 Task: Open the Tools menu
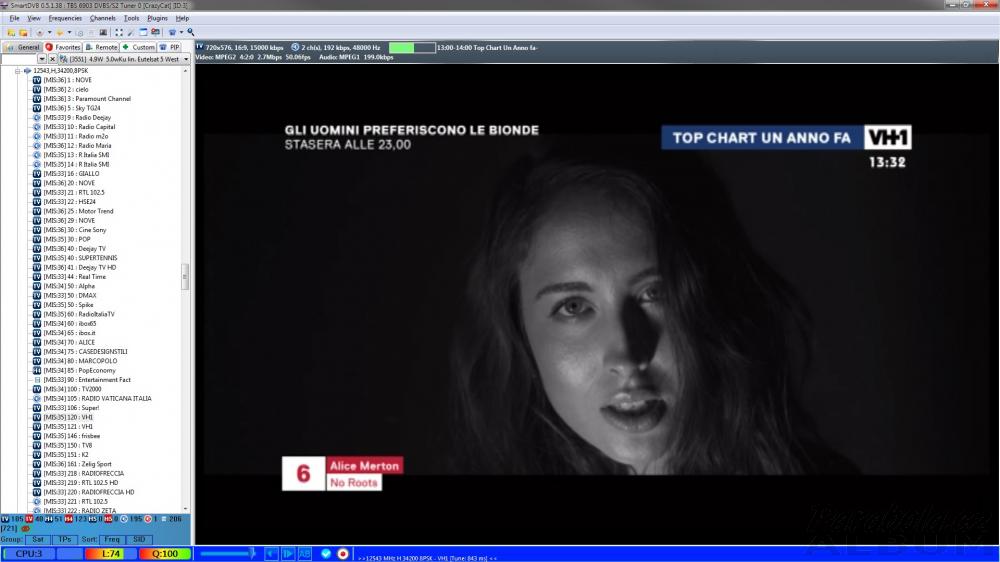coord(131,18)
